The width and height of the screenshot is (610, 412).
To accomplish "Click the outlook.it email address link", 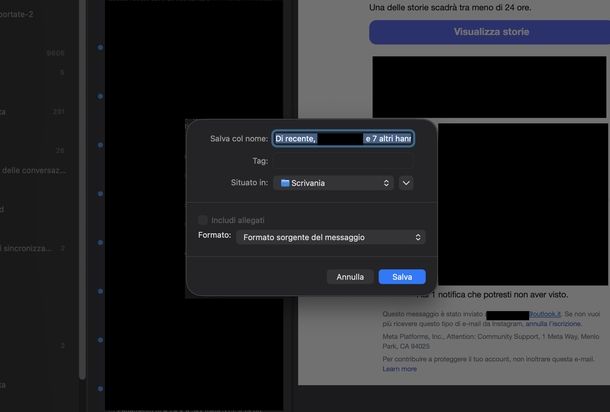I will [x=545, y=314].
